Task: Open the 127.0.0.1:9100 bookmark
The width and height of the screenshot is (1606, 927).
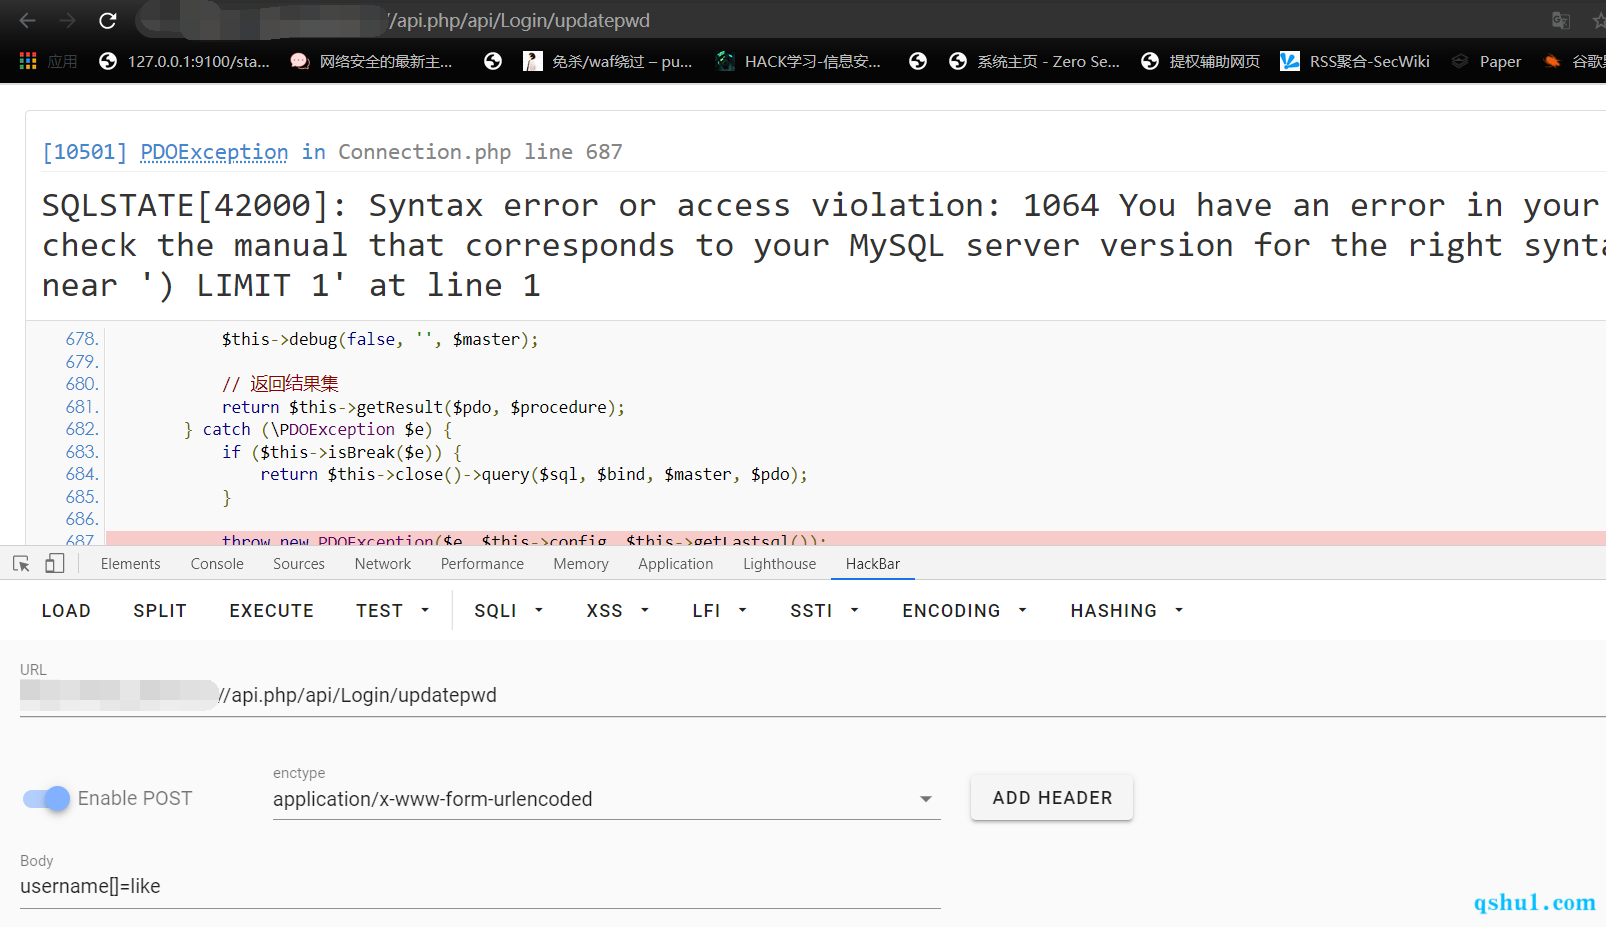Action: tap(184, 61)
